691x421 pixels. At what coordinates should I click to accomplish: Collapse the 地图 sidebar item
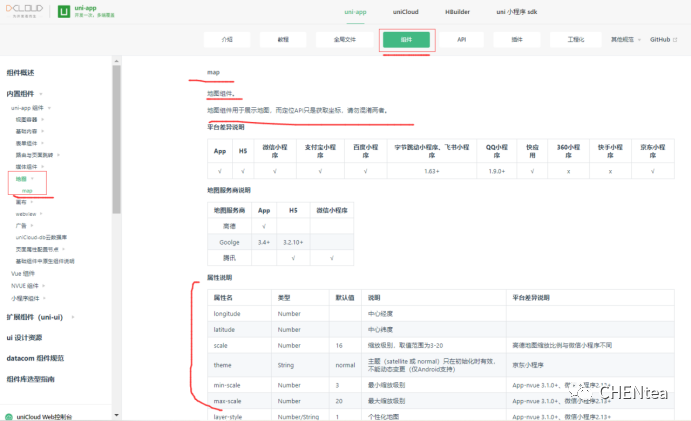pyautogui.click(x=24, y=179)
